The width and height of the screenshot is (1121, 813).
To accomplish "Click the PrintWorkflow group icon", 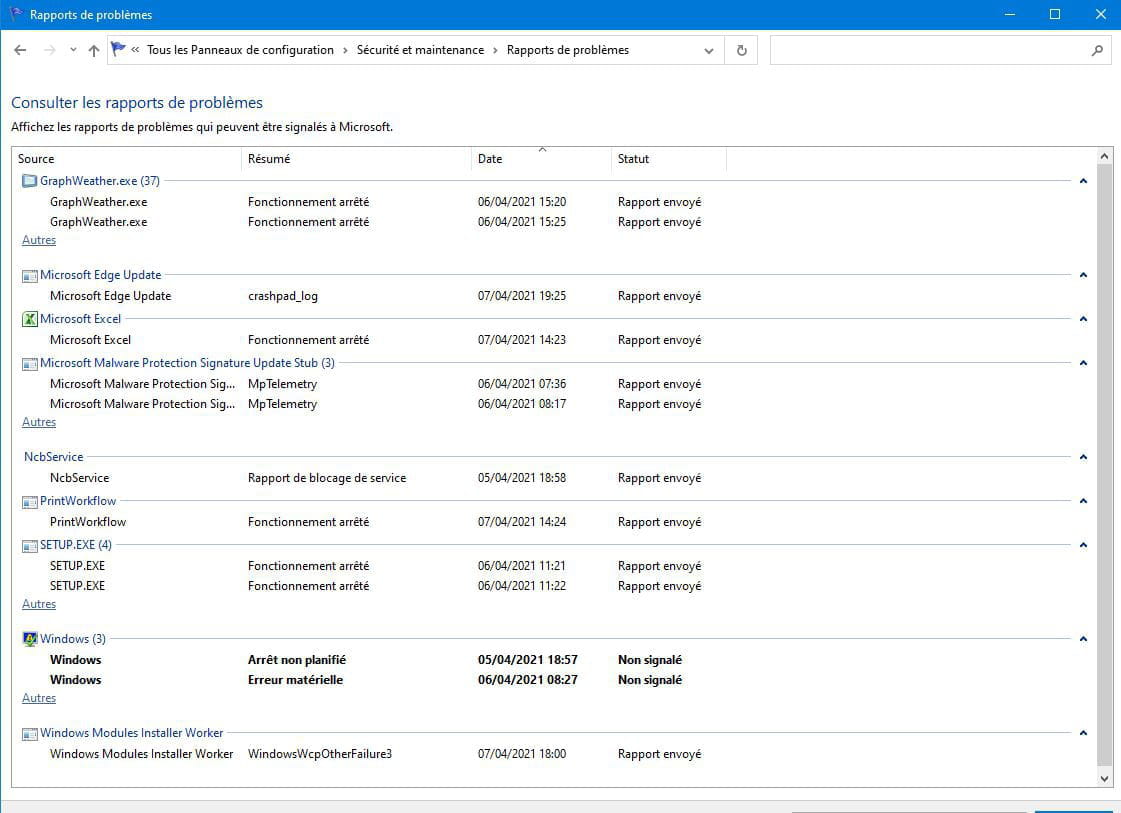I will (29, 501).
